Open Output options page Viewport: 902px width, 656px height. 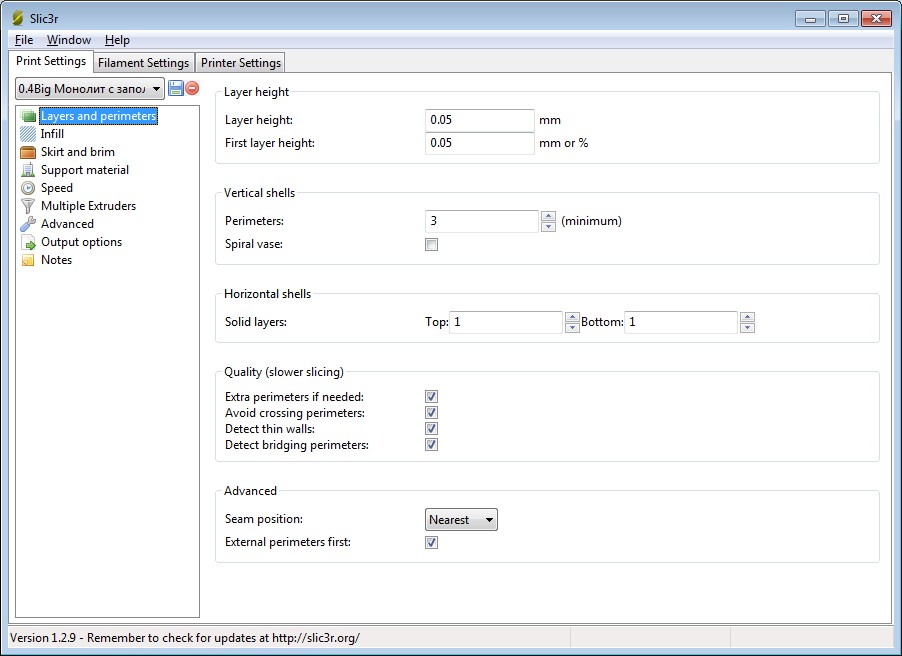click(x=81, y=242)
